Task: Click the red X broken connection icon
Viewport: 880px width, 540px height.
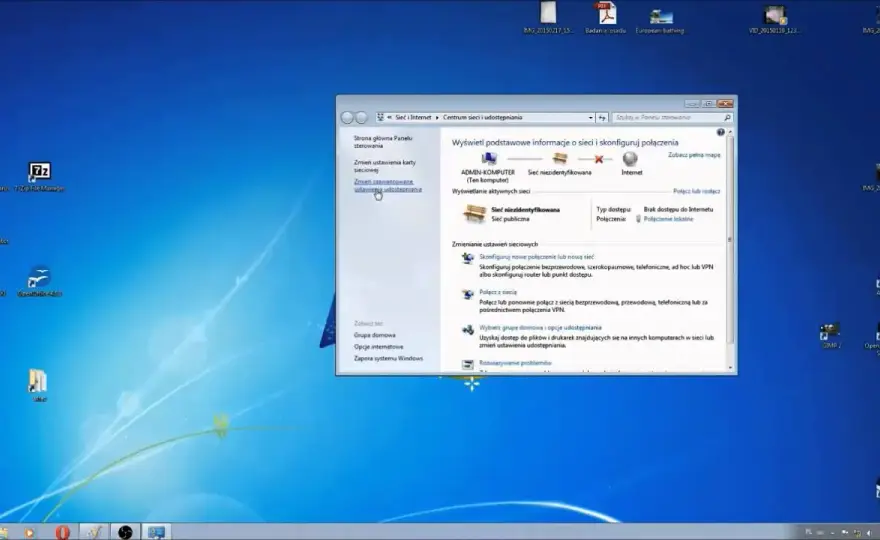Action: tap(599, 159)
